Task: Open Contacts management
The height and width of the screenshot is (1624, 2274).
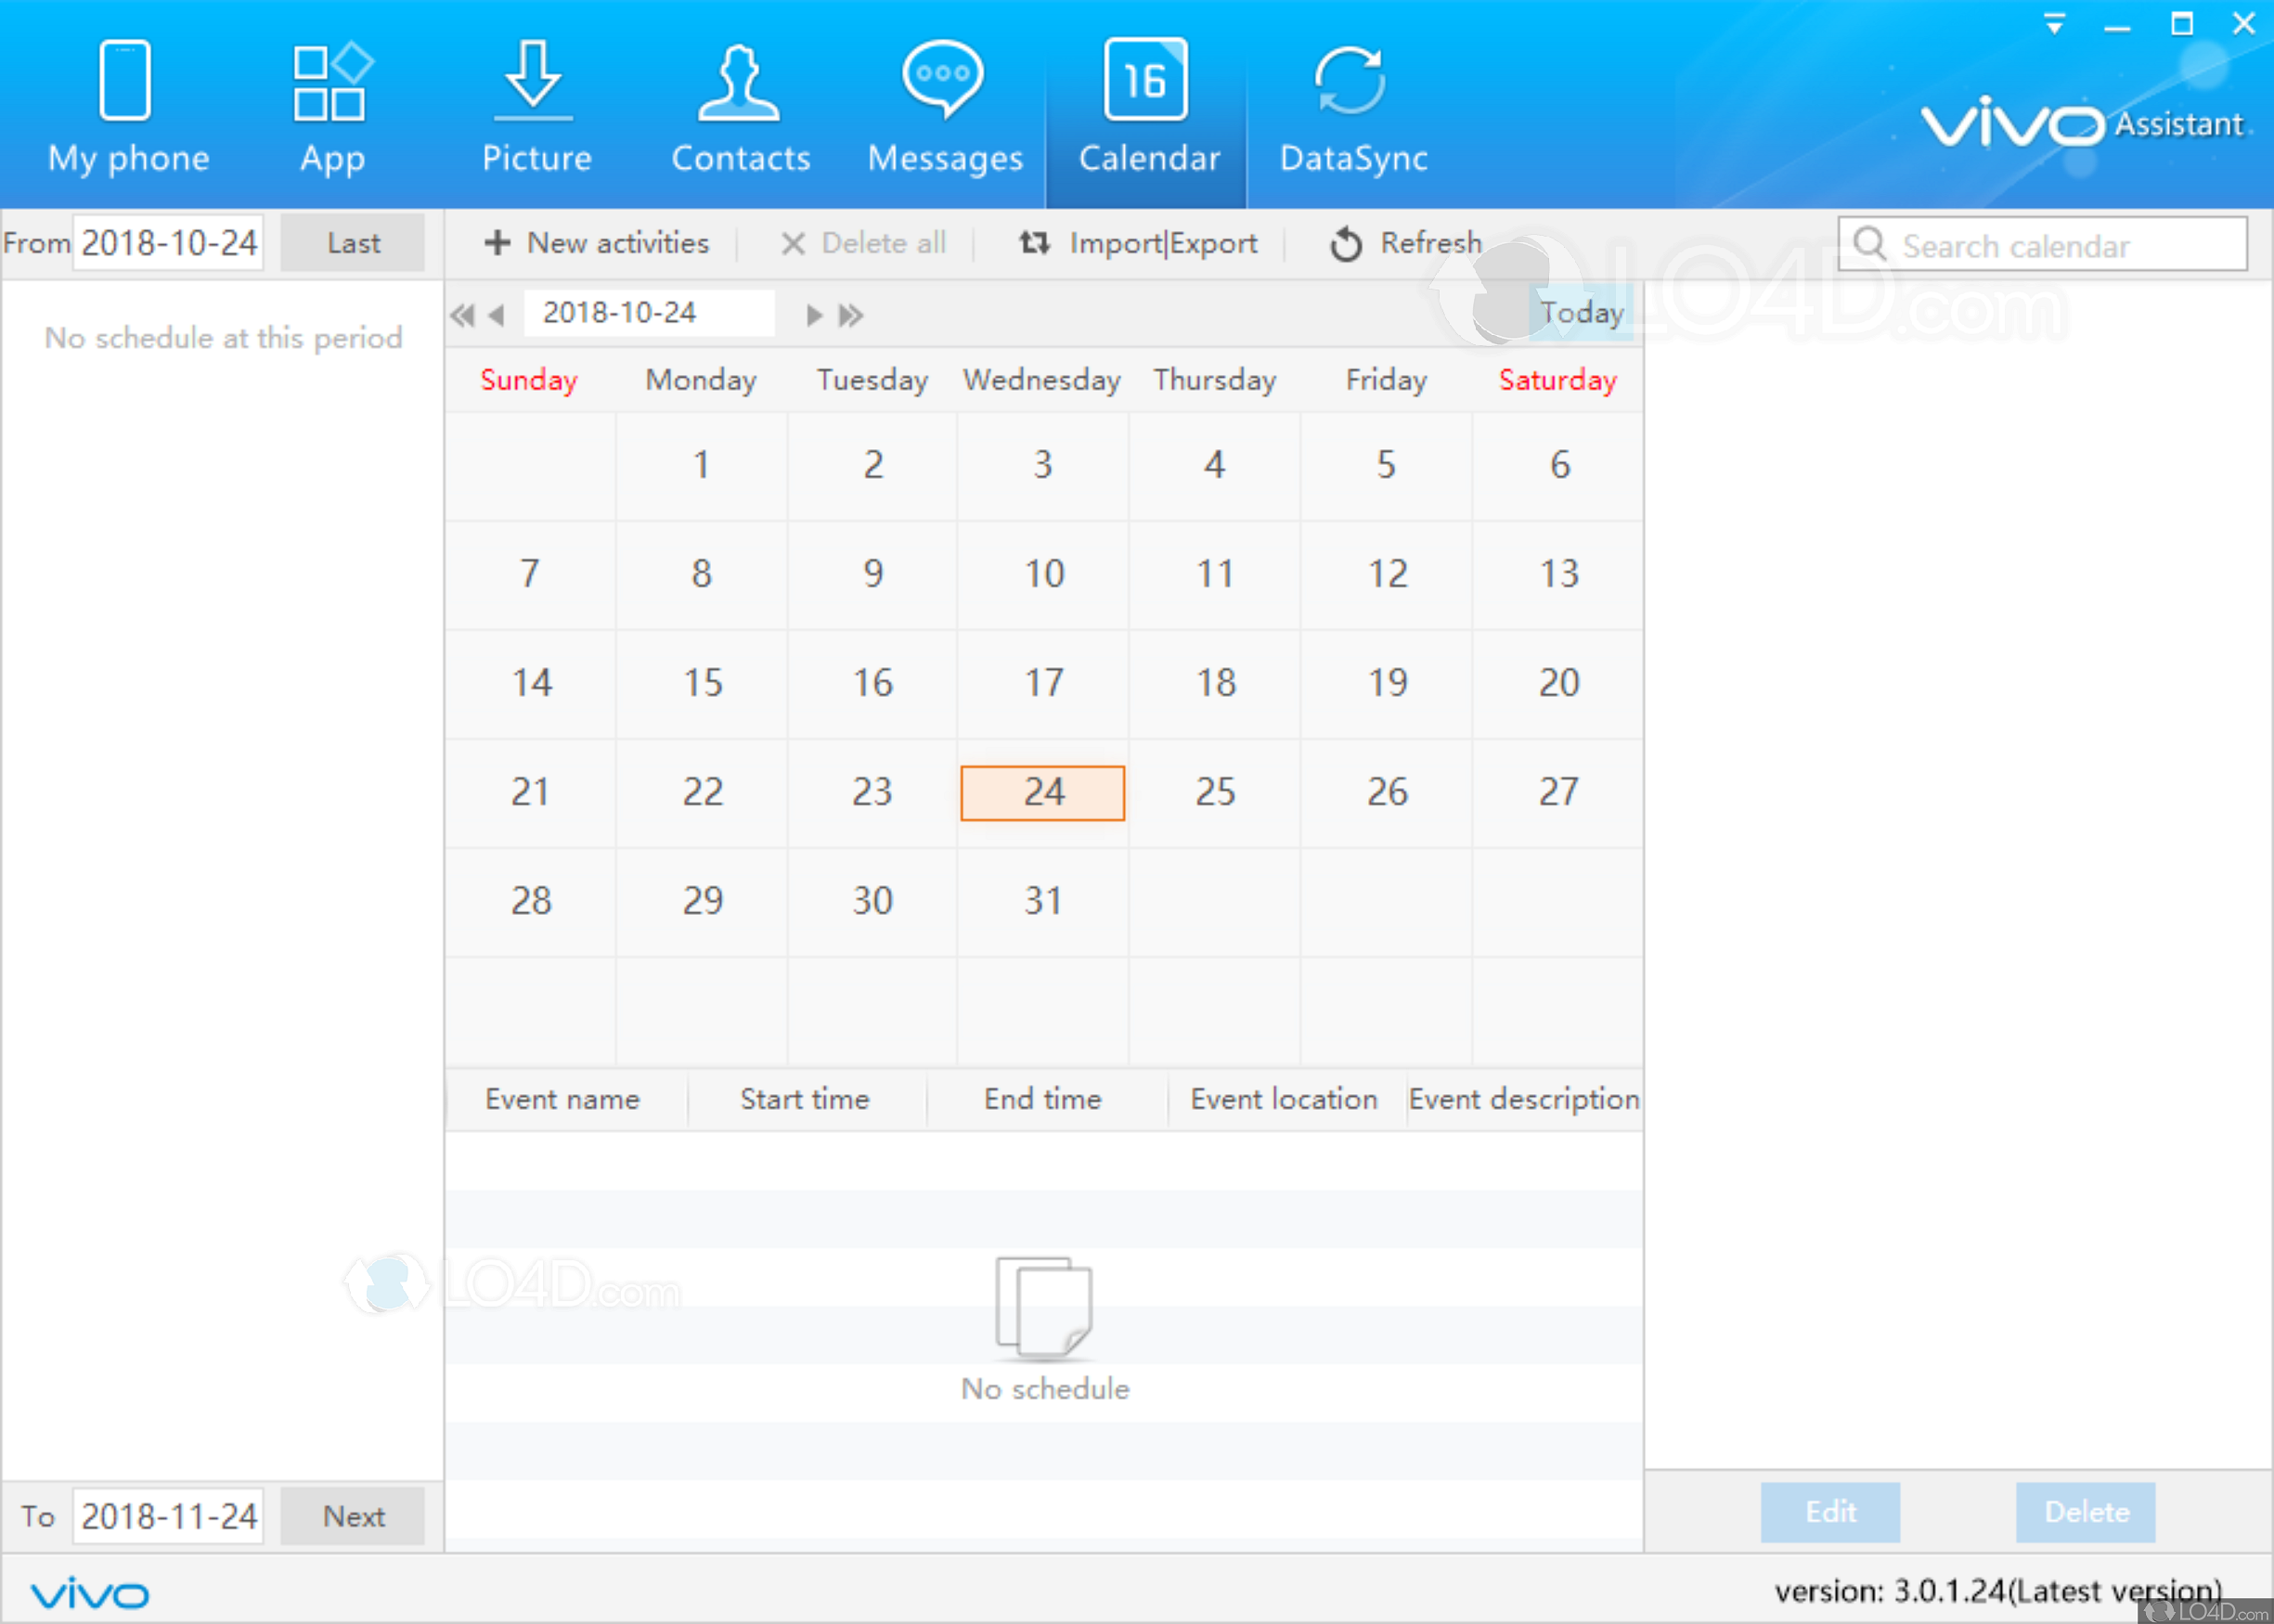Action: tap(740, 105)
